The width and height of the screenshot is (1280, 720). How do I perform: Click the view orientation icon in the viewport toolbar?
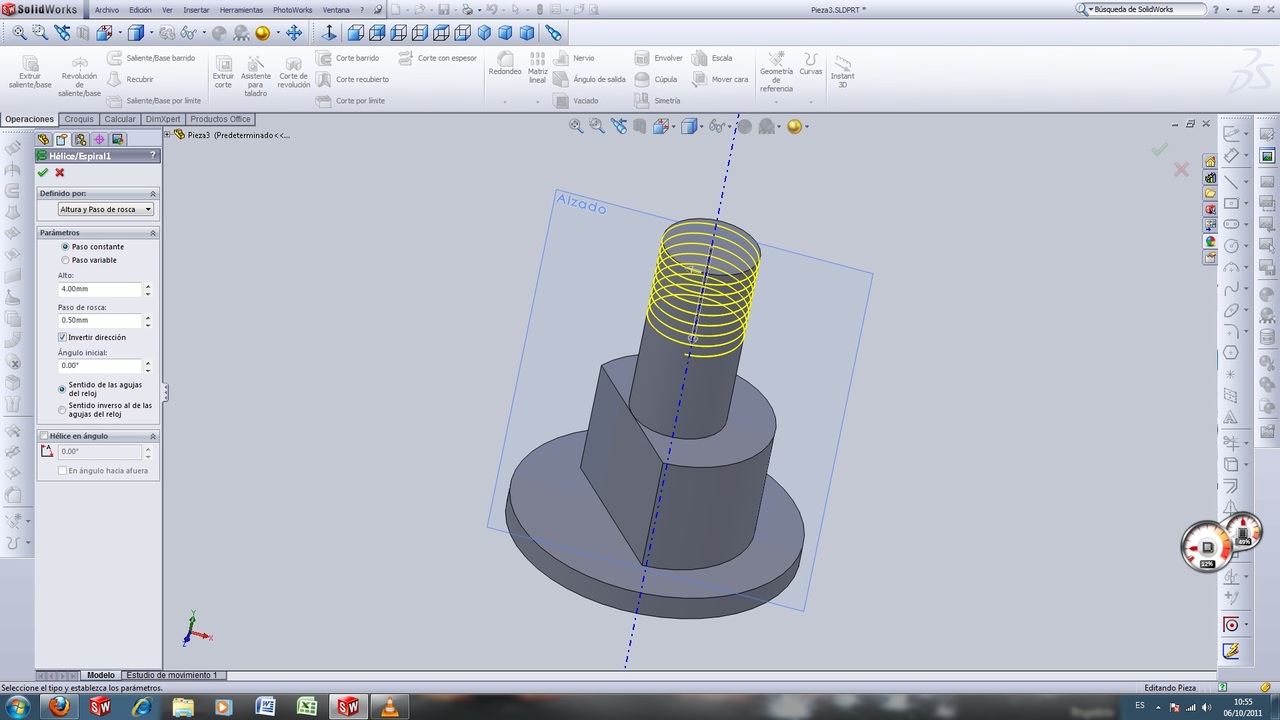click(x=660, y=126)
